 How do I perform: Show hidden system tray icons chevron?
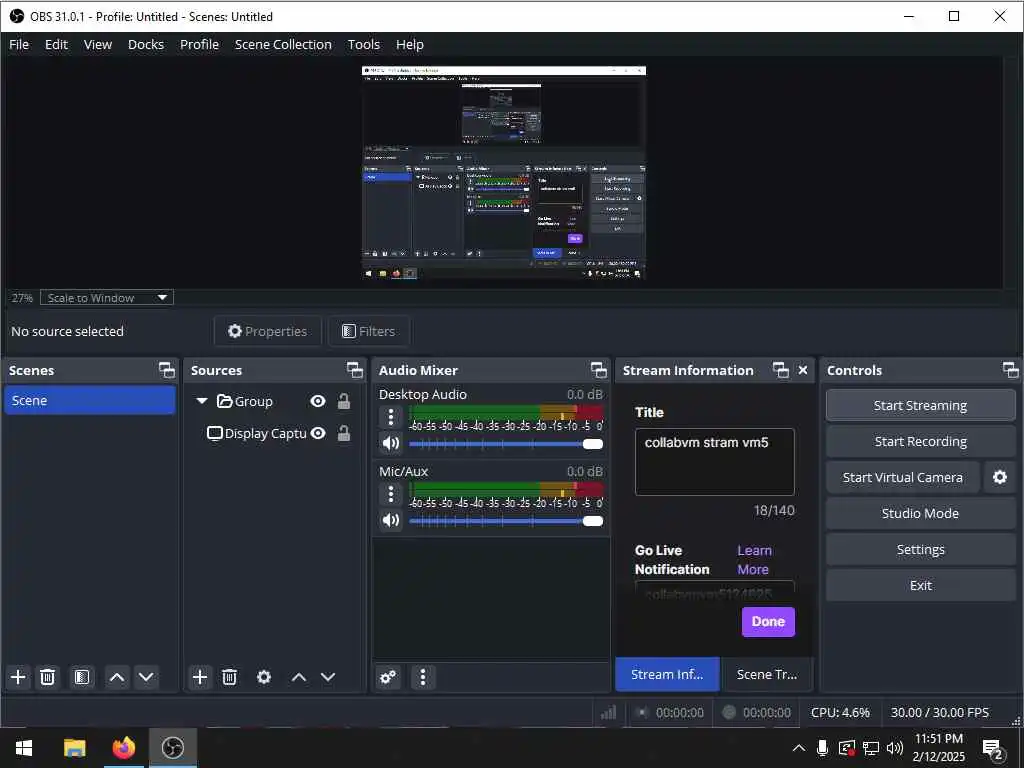(799, 748)
